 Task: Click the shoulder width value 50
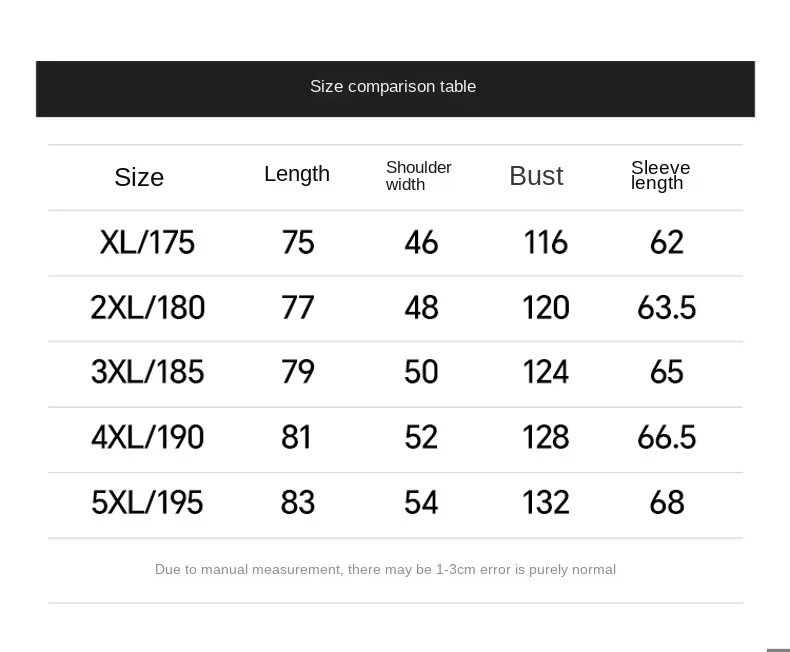click(x=421, y=373)
